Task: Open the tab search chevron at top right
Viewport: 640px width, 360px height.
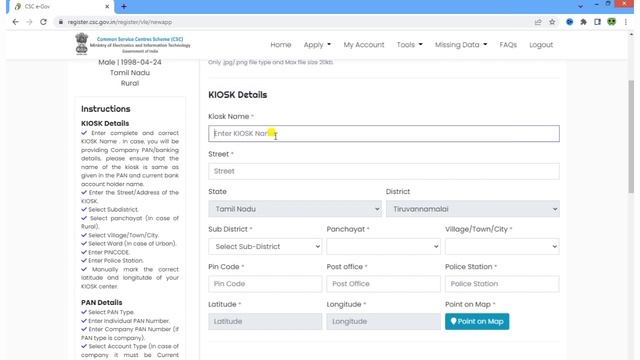Action: click(580, 7)
